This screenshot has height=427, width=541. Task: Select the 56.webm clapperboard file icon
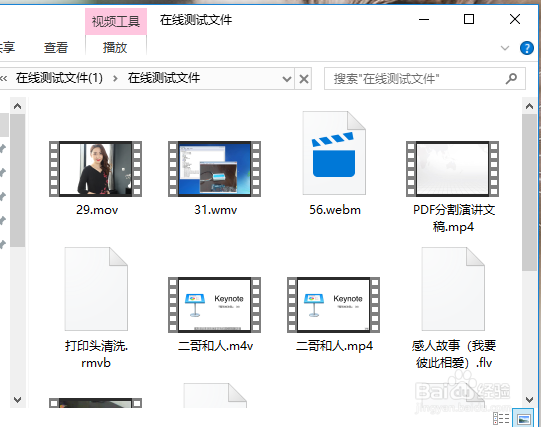point(334,153)
